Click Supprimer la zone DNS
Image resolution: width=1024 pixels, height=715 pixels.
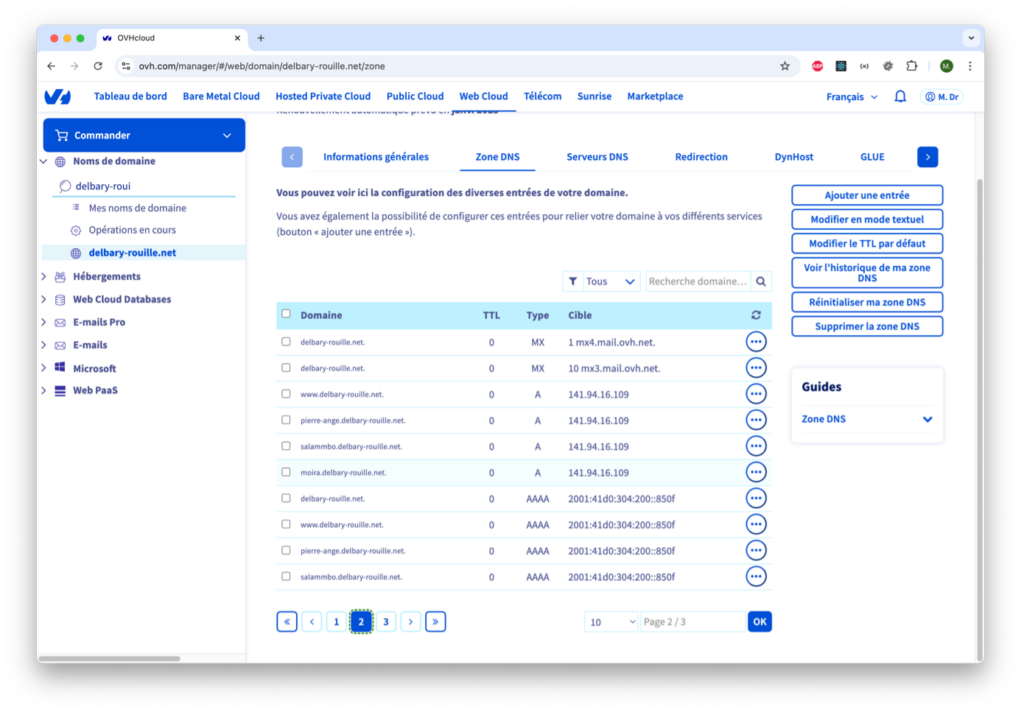[x=867, y=326]
